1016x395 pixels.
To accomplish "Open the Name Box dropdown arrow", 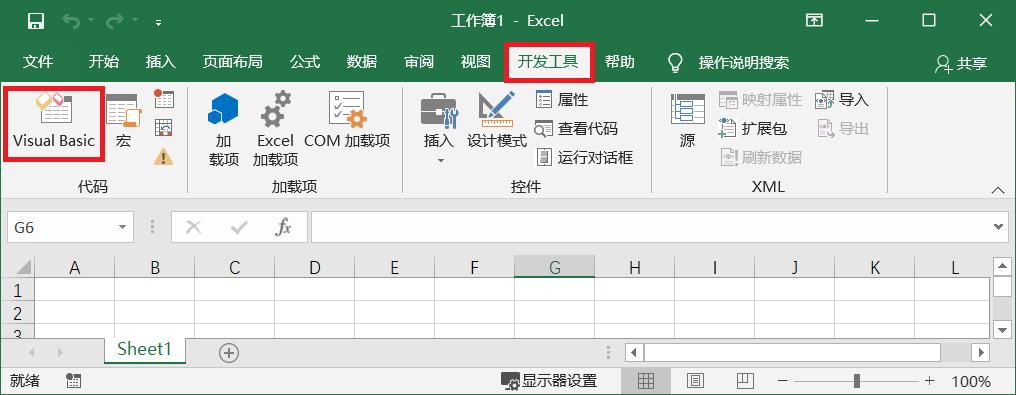I will [122, 227].
